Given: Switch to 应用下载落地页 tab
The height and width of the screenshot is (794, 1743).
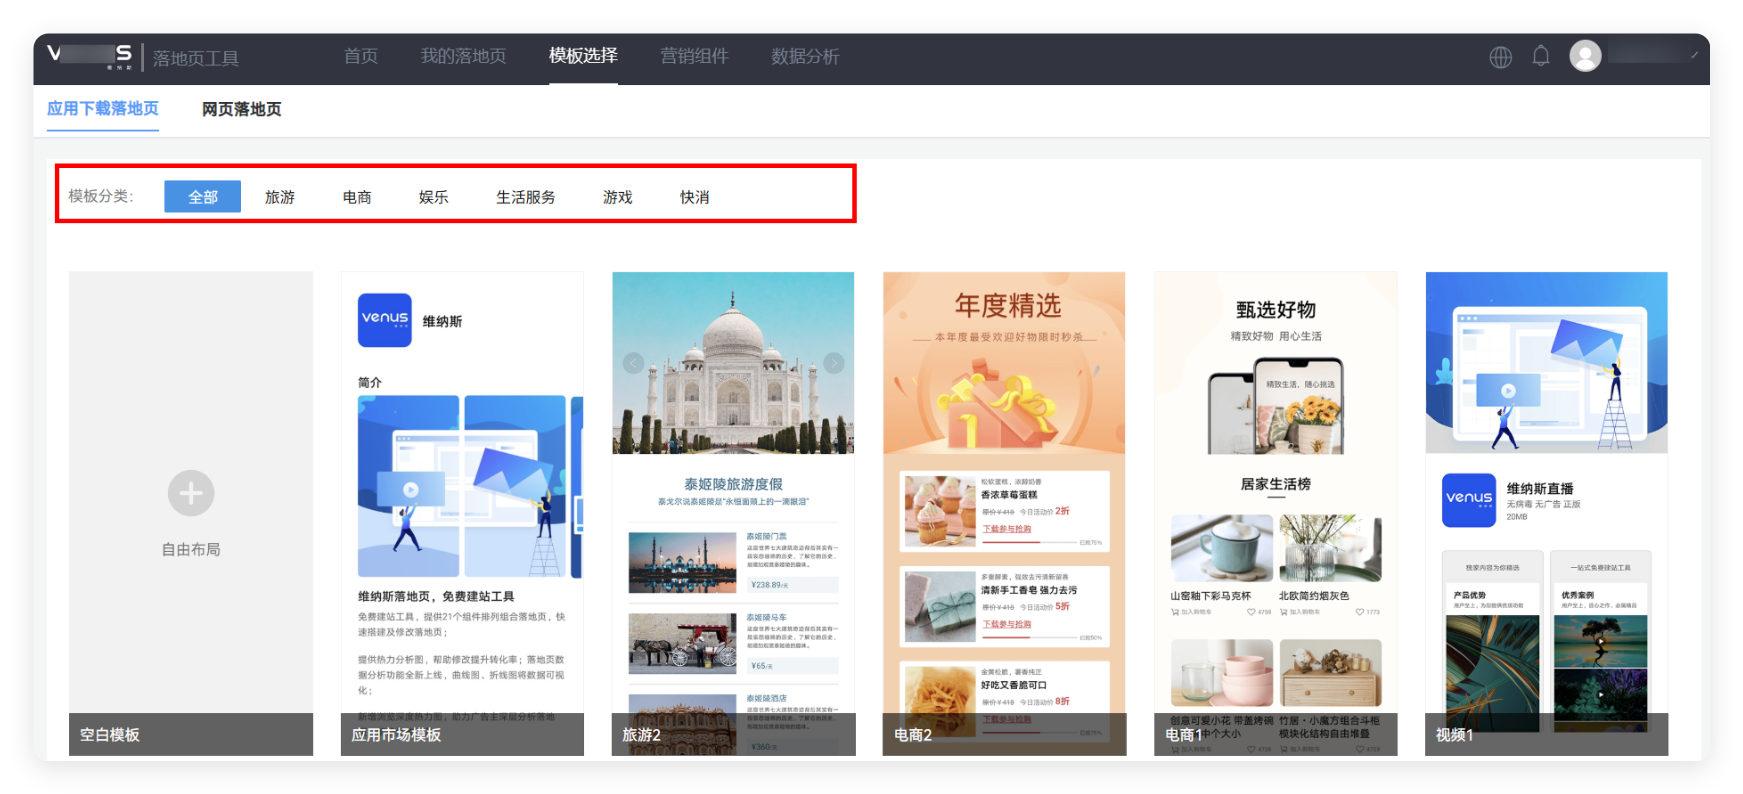Looking at the screenshot, I should point(103,108).
